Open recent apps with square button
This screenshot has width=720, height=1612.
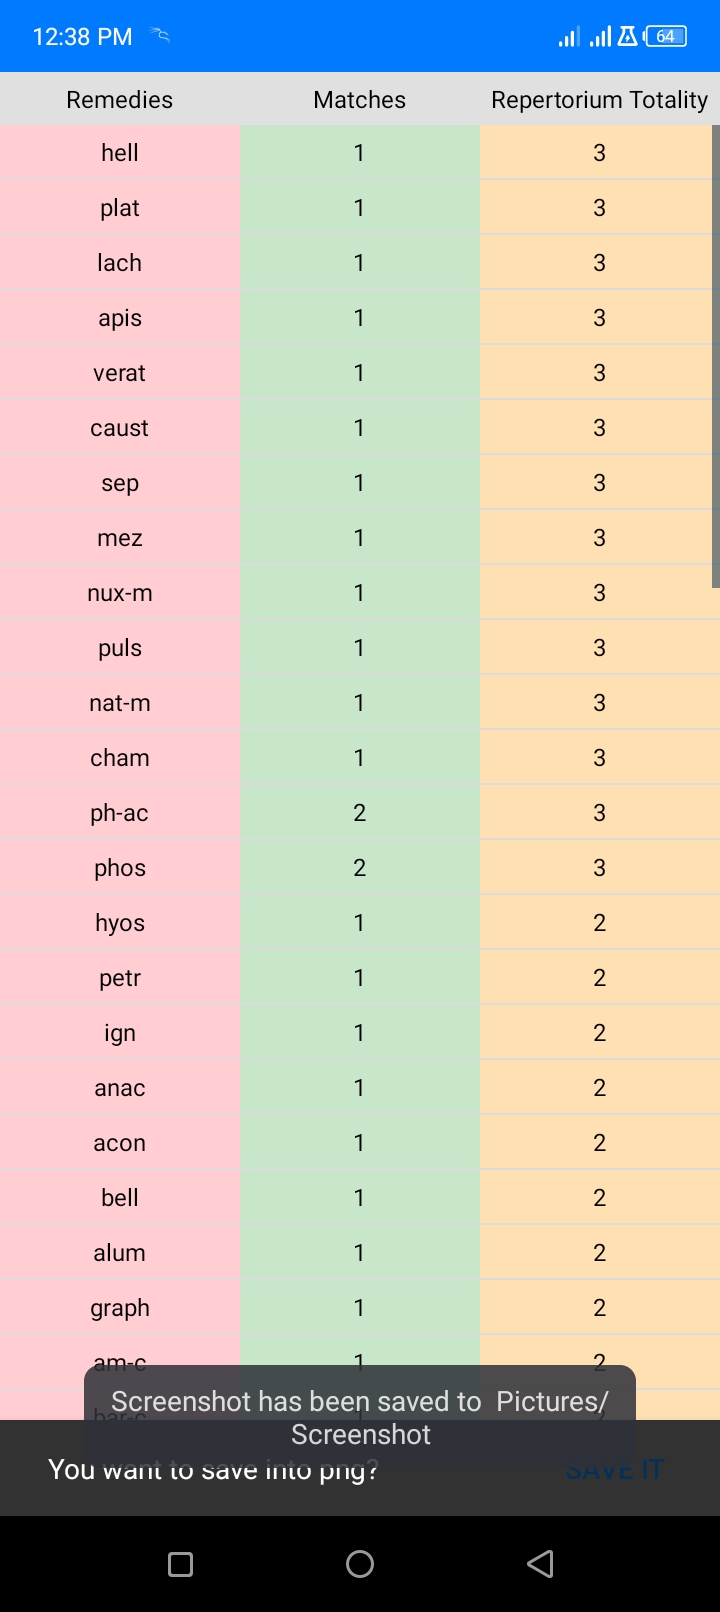(x=180, y=1564)
